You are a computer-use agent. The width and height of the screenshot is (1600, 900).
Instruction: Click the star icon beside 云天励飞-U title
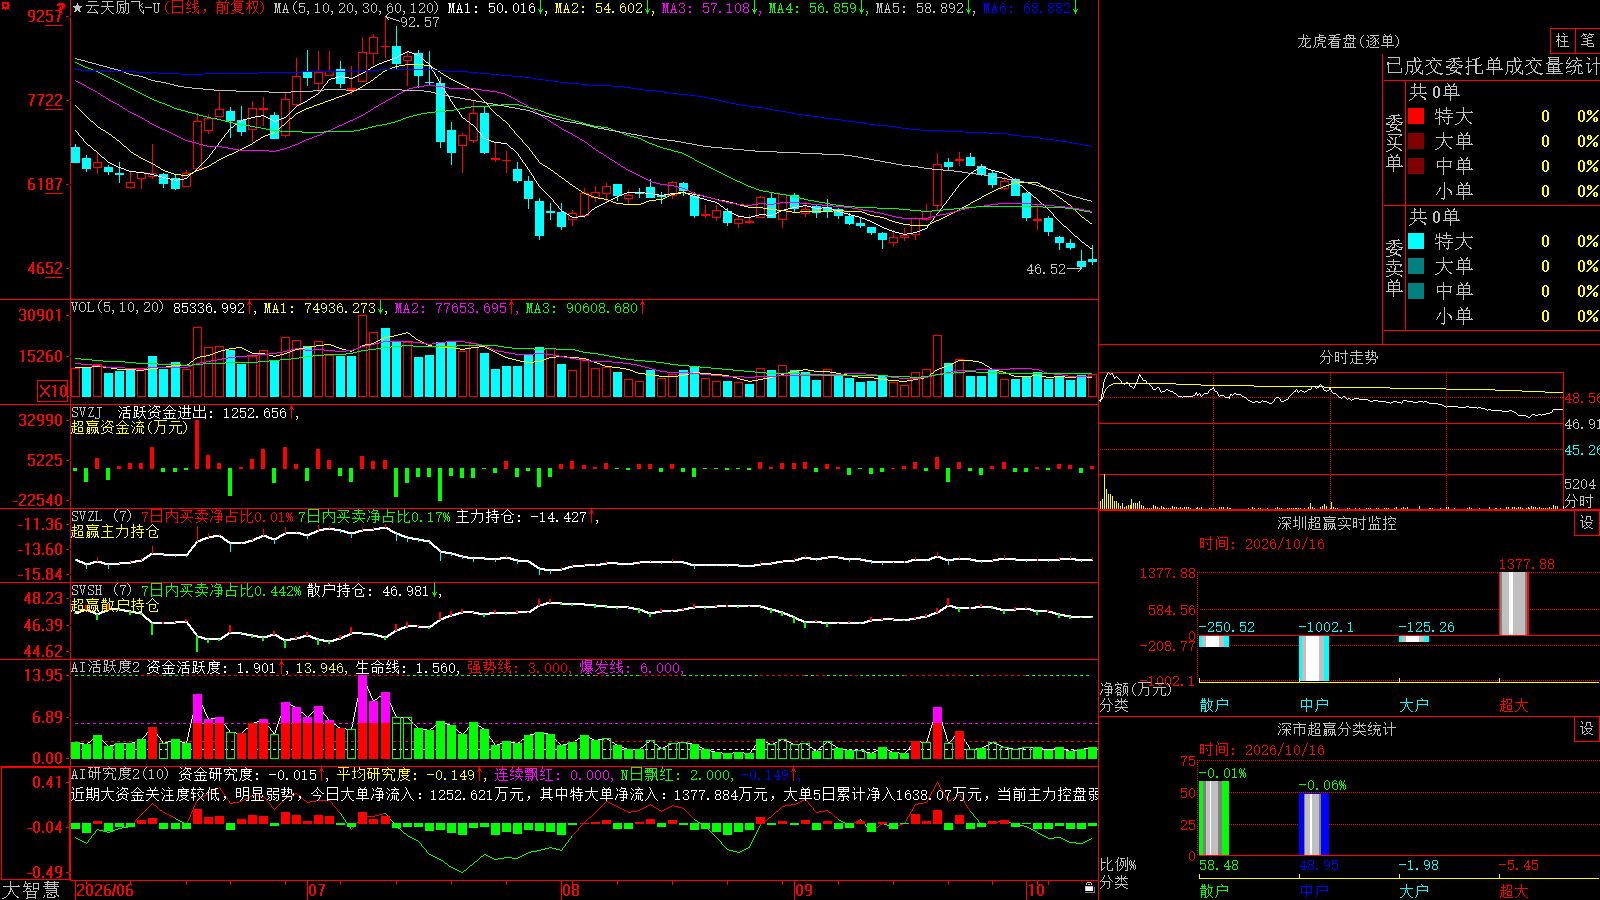pos(78,8)
